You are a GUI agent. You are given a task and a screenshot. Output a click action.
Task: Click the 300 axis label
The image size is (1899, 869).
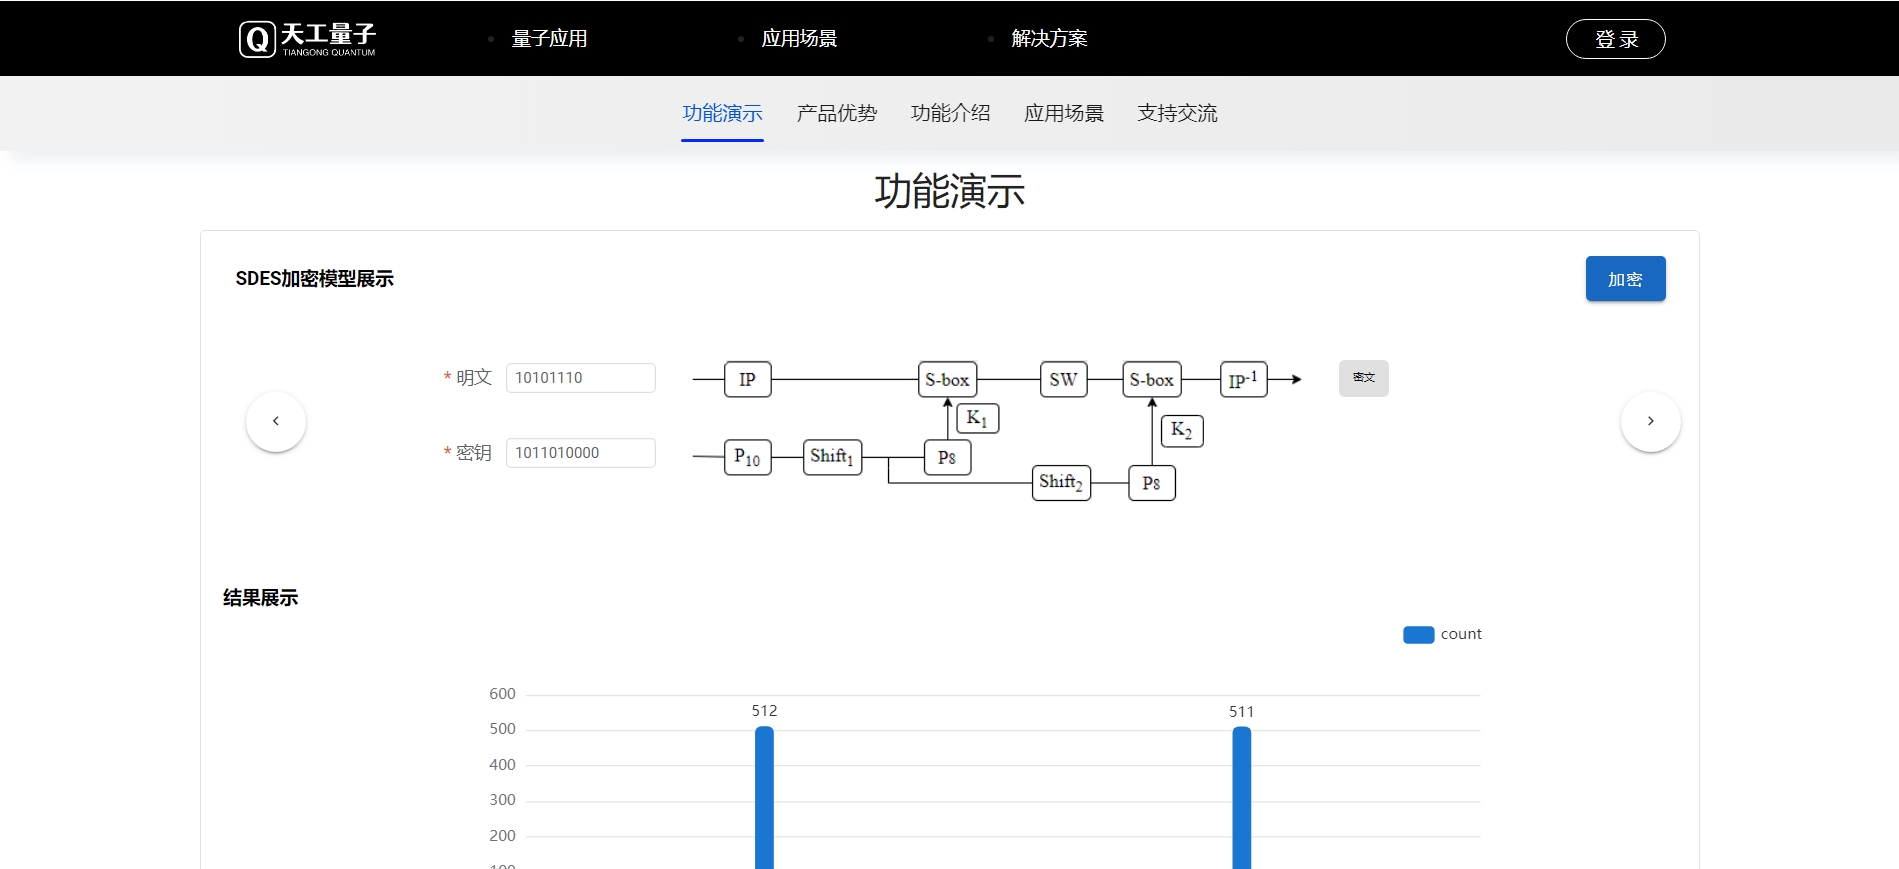[x=502, y=800]
